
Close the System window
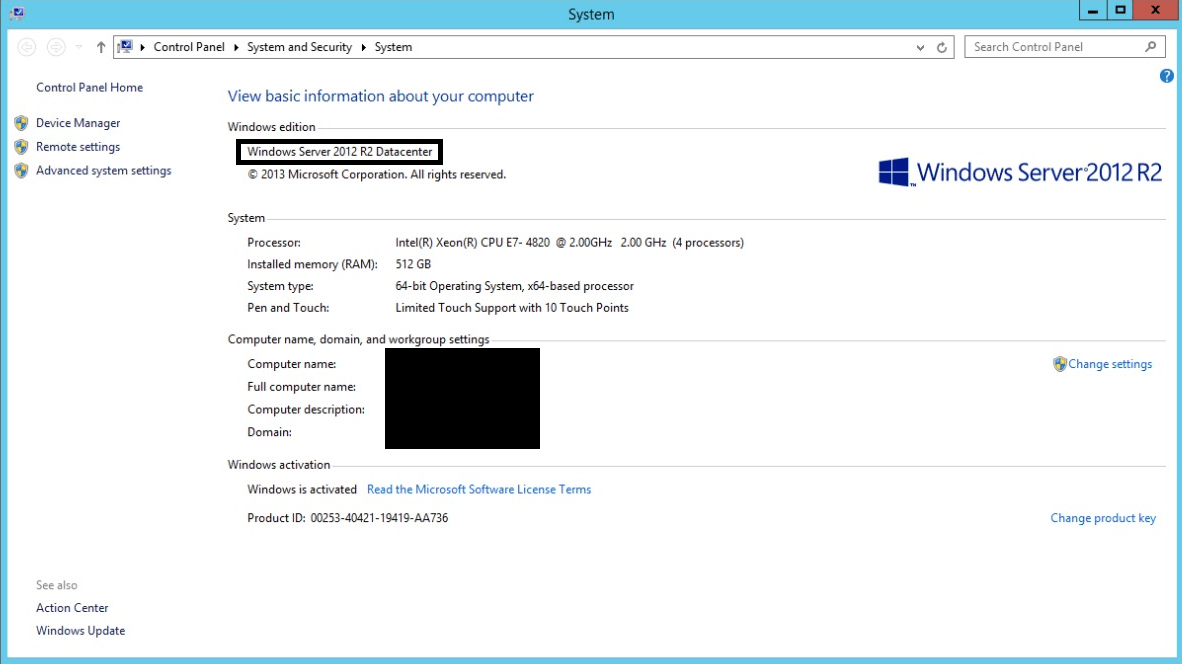coord(1155,10)
